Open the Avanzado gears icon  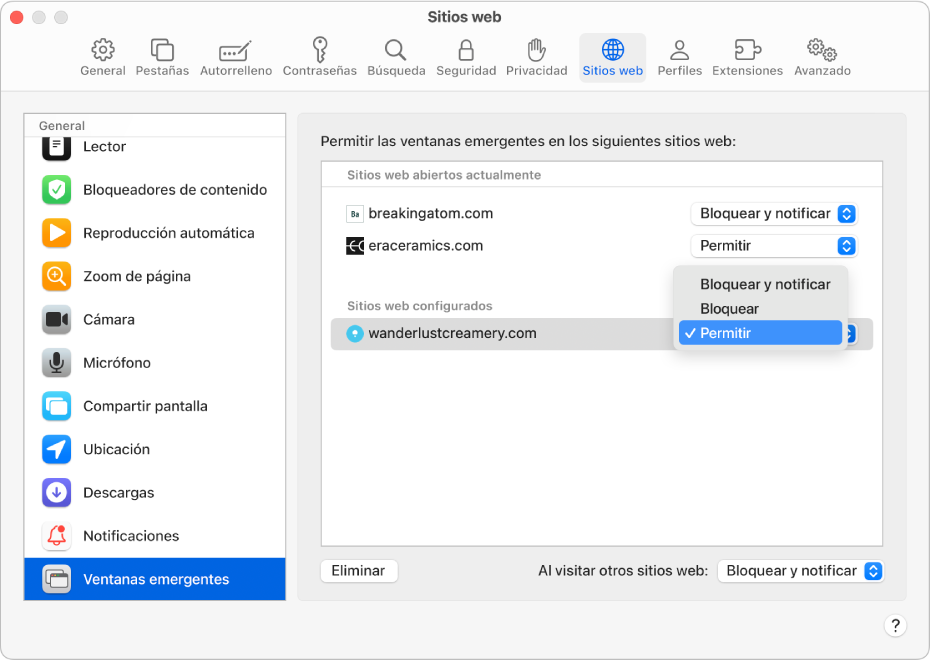pos(822,50)
